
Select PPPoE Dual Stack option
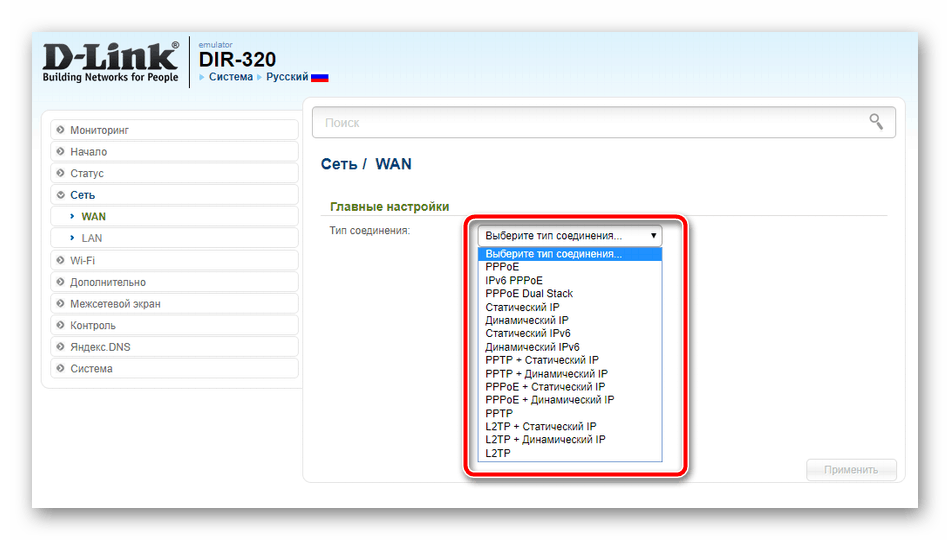coord(570,293)
